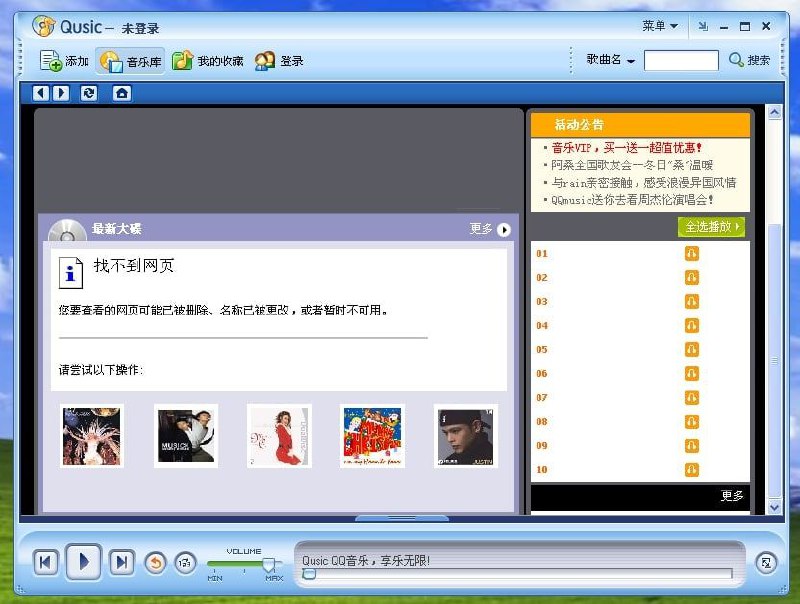Listen to chart track 03 headphone icon
The width and height of the screenshot is (800, 604).
tap(691, 301)
